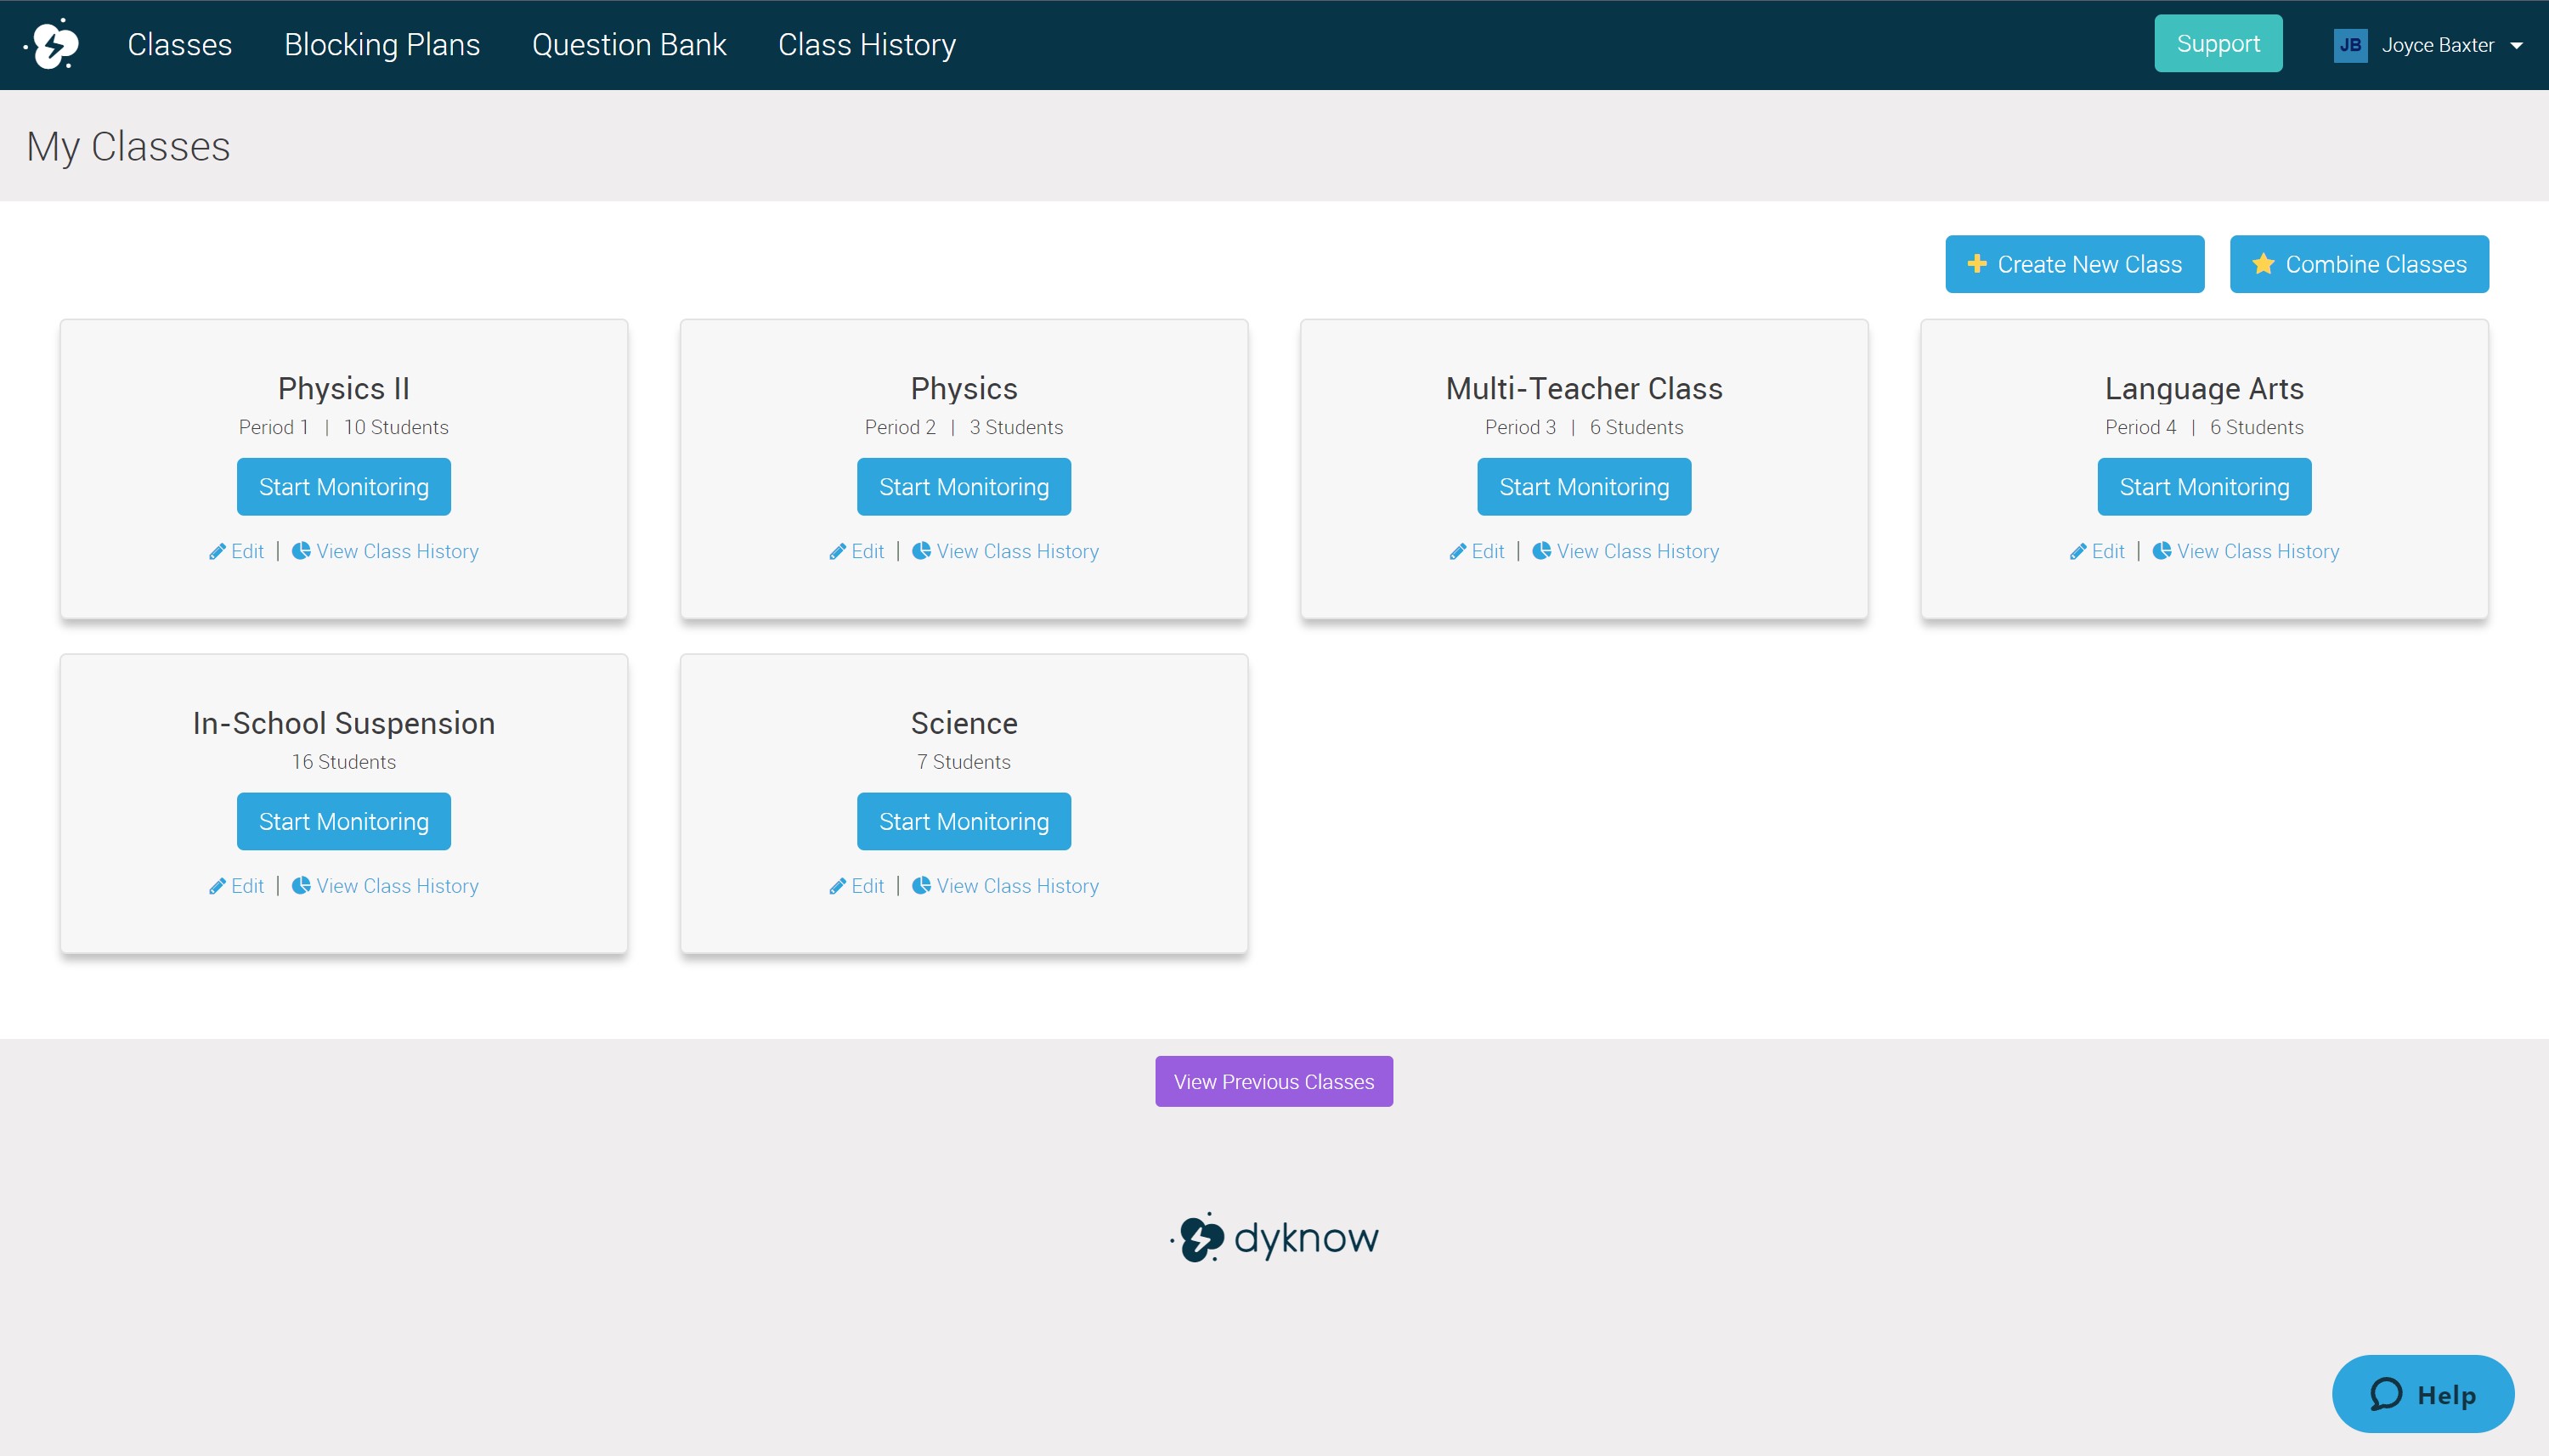Click the chat bubble icon on the Help widget
Screen dimensions: 2549x1456
(x=2386, y=1394)
